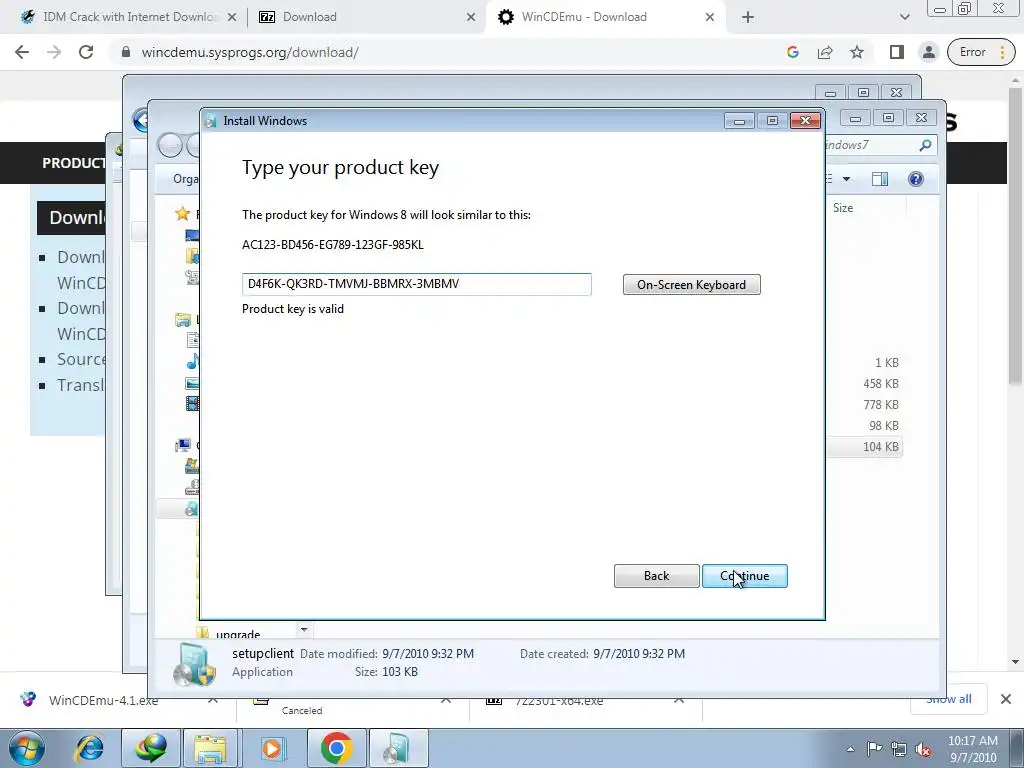
Task: Open a new Chrome tab
Action: point(748,17)
